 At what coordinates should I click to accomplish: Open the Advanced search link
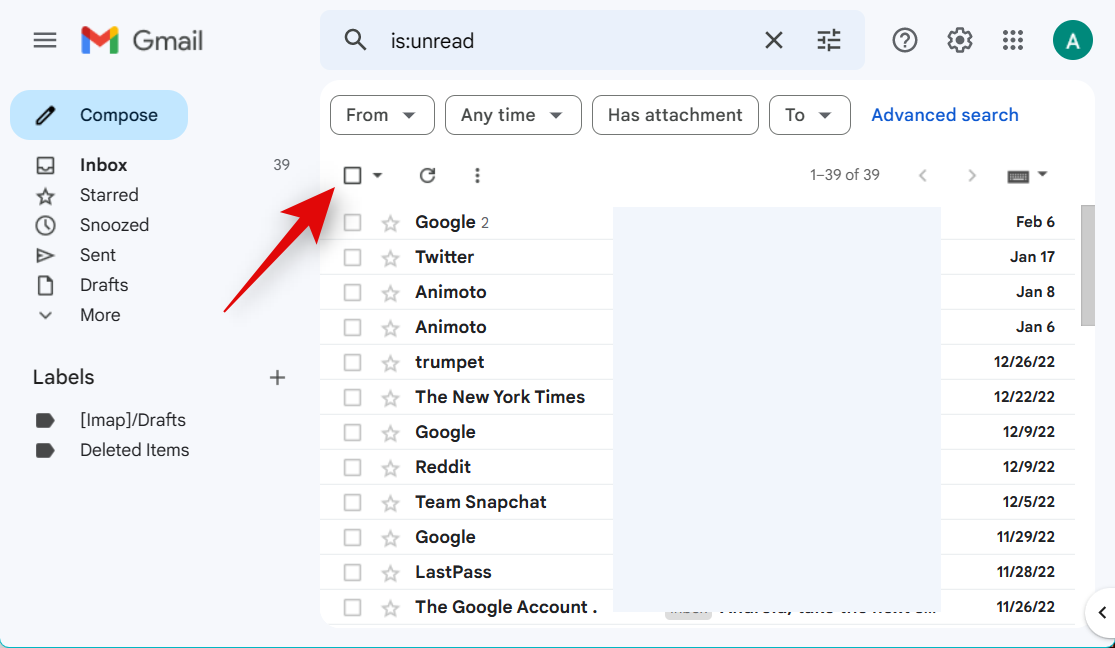coord(944,115)
